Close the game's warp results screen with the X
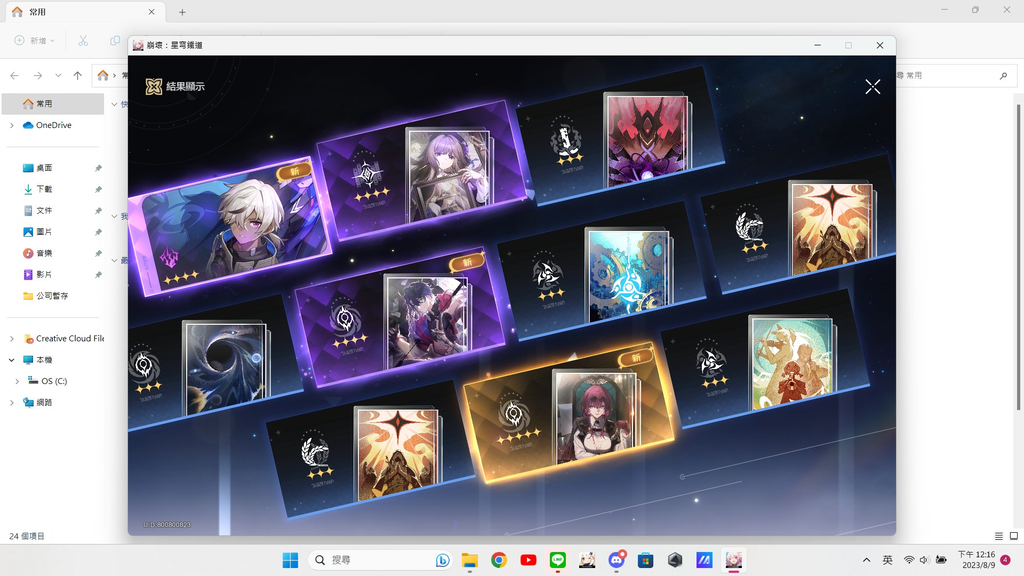The width and height of the screenshot is (1024, 576). tap(872, 87)
